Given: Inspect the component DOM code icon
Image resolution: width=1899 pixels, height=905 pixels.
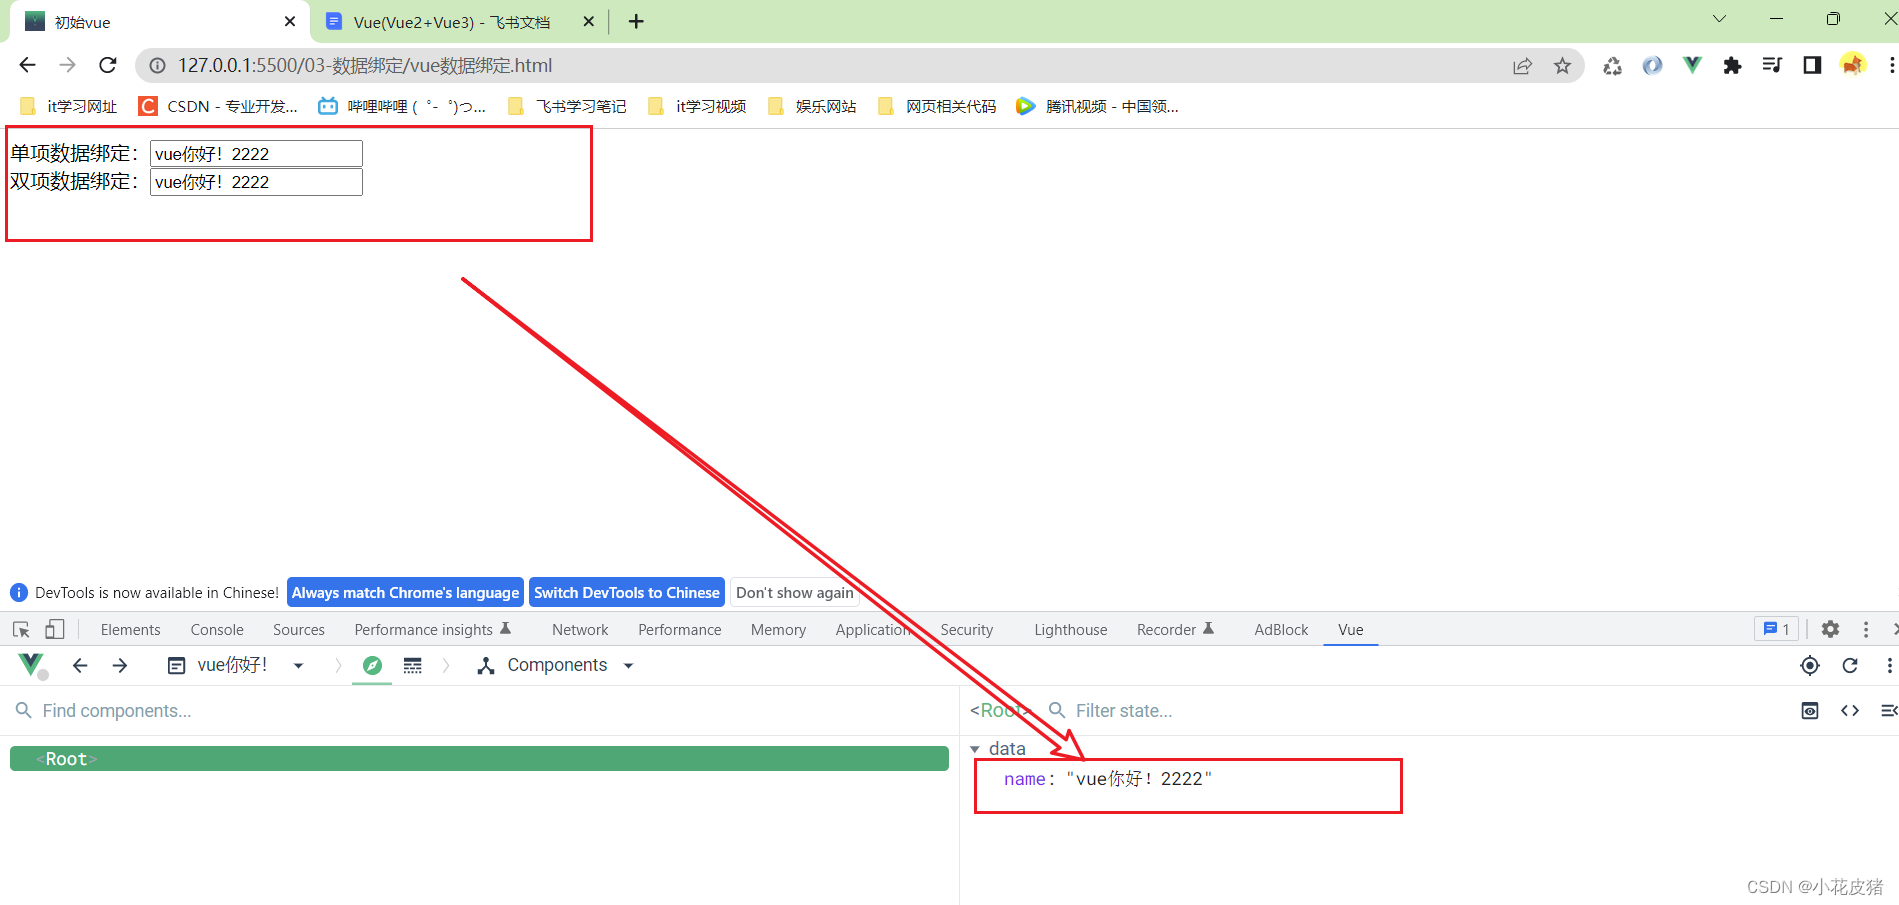Looking at the screenshot, I should point(1849,710).
